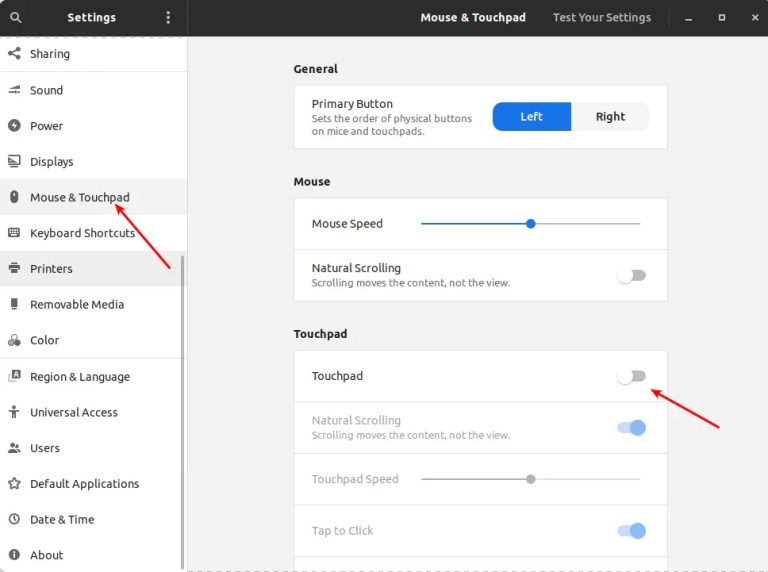768x572 pixels.
Task: Click the Users people icon
Action: coord(14,448)
